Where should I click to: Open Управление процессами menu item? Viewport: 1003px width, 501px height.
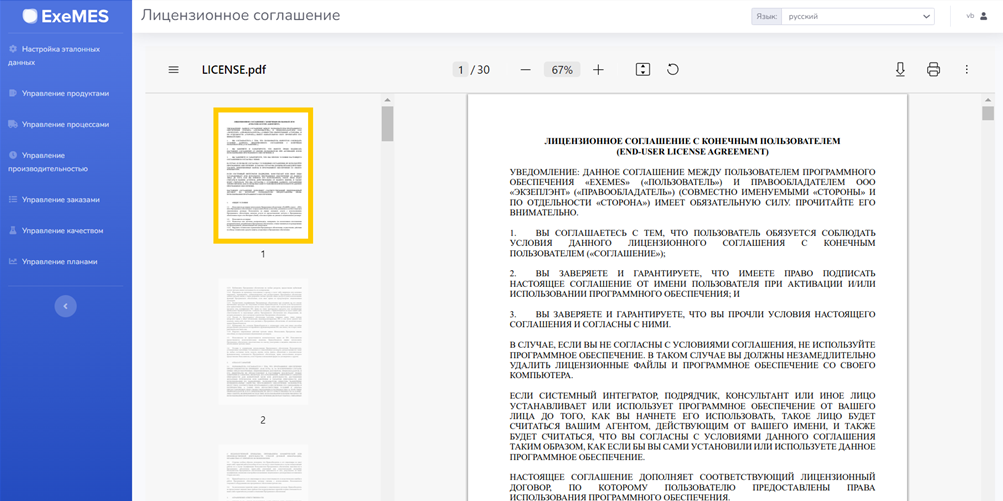point(65,124)
